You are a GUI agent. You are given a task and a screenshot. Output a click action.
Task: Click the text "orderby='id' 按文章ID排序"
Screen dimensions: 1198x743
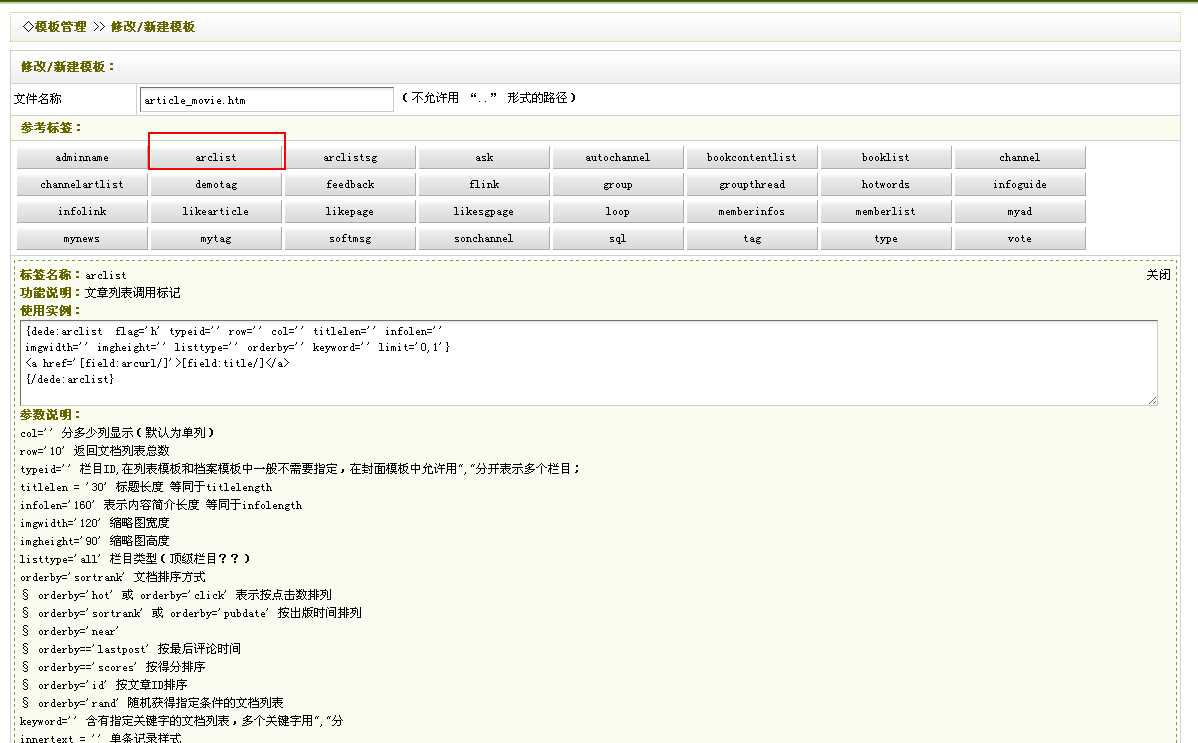pyautogui.click(x=112, y=685)
